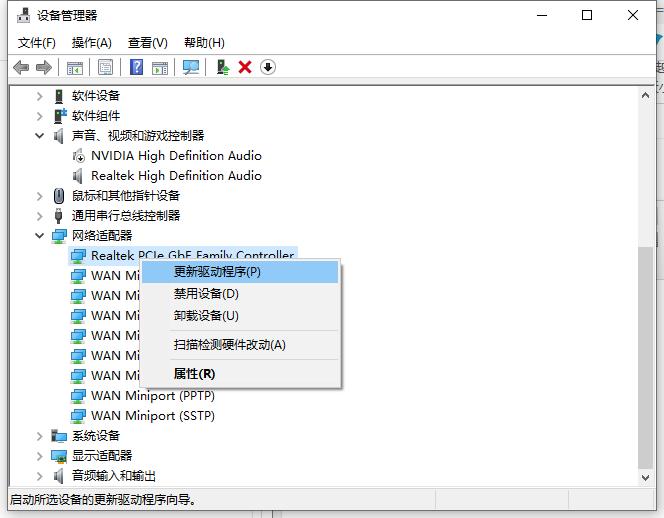Choose 卸载设备(U) from context menu
Viewport: 664px width, 518px height.
pyautogui.click(x=240, y=316)
